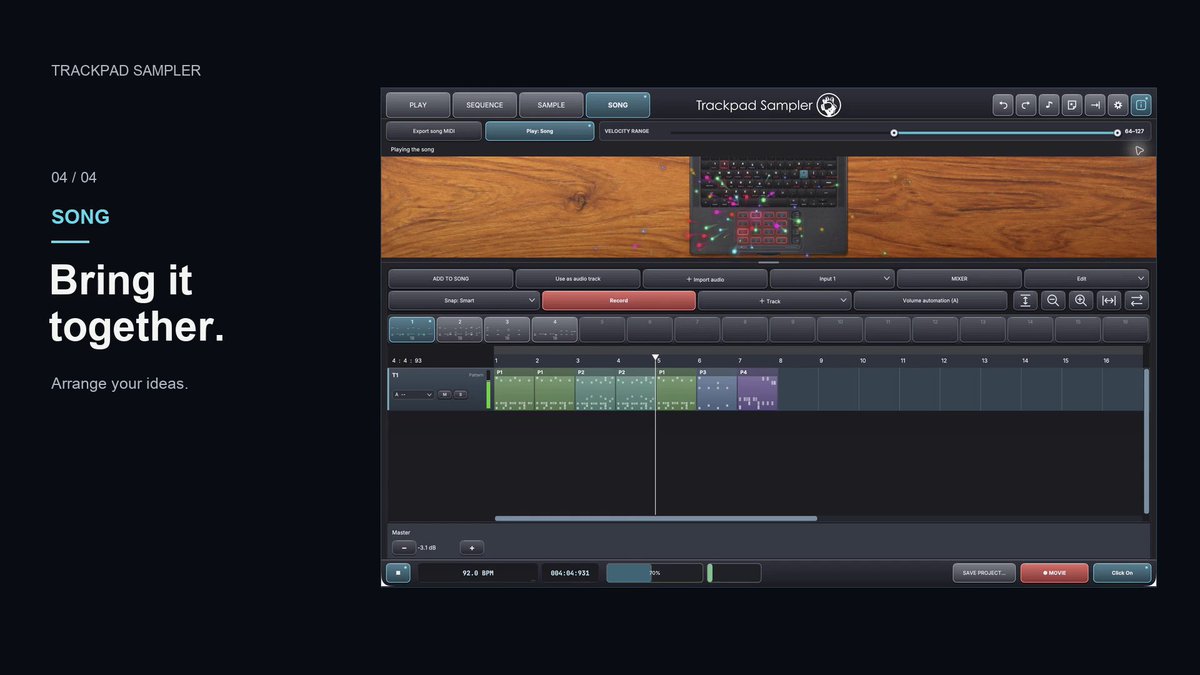
Task: Open the Input 1 dropdown
Action: [x=832, y=279]
